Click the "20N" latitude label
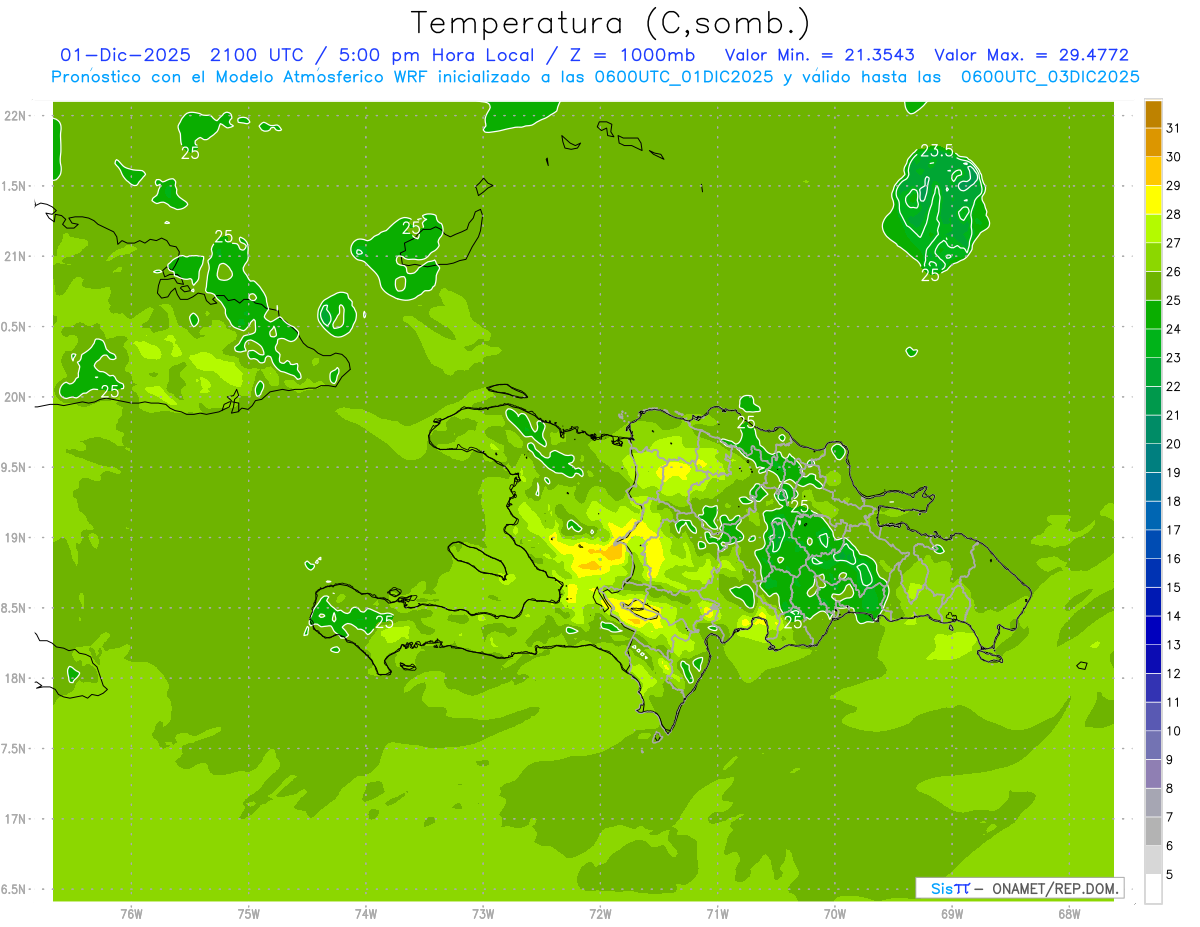This screenshot has width=1200, height=927. (15, 397)
